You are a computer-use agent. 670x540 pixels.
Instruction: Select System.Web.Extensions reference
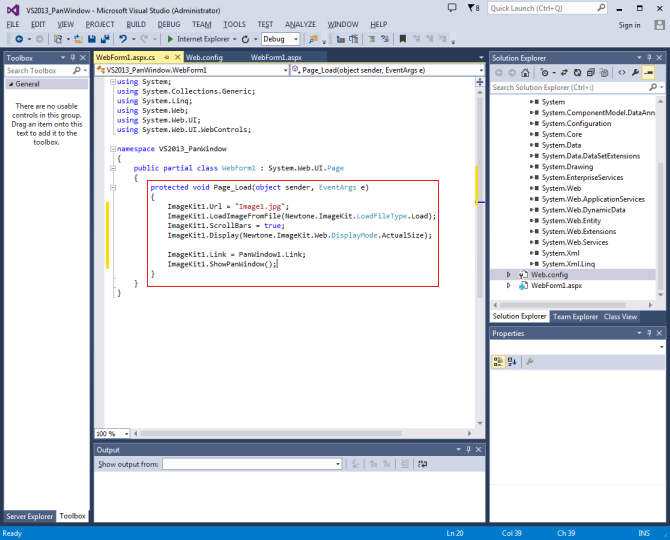[x=579, y=232]
